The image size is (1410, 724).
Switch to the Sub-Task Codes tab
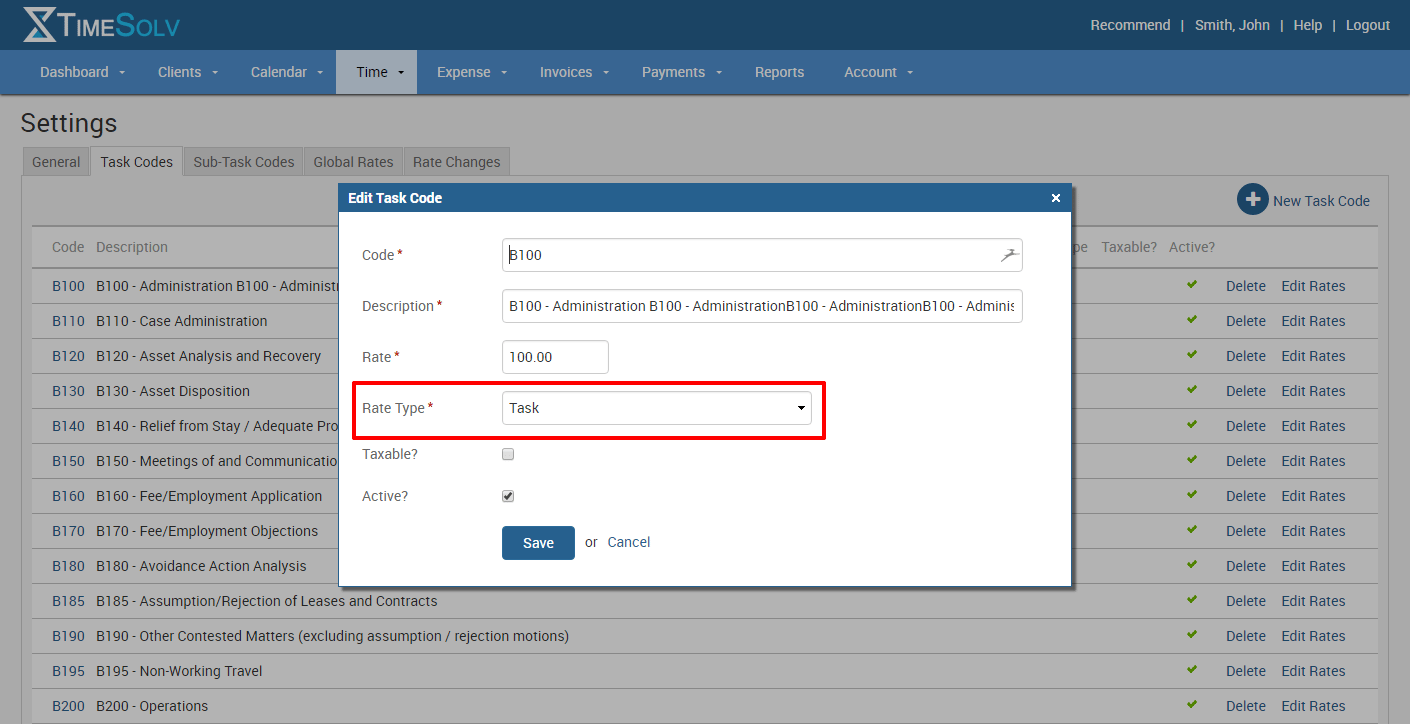[x=242, y=161]
